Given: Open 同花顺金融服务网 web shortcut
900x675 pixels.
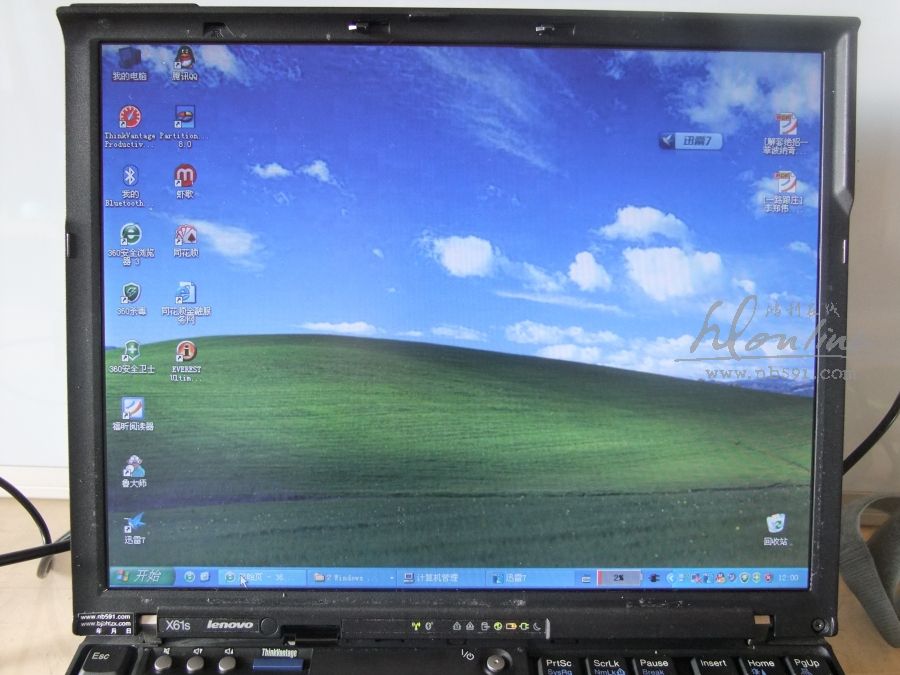Looking at the screenshot, I should (x=186, y=303).
